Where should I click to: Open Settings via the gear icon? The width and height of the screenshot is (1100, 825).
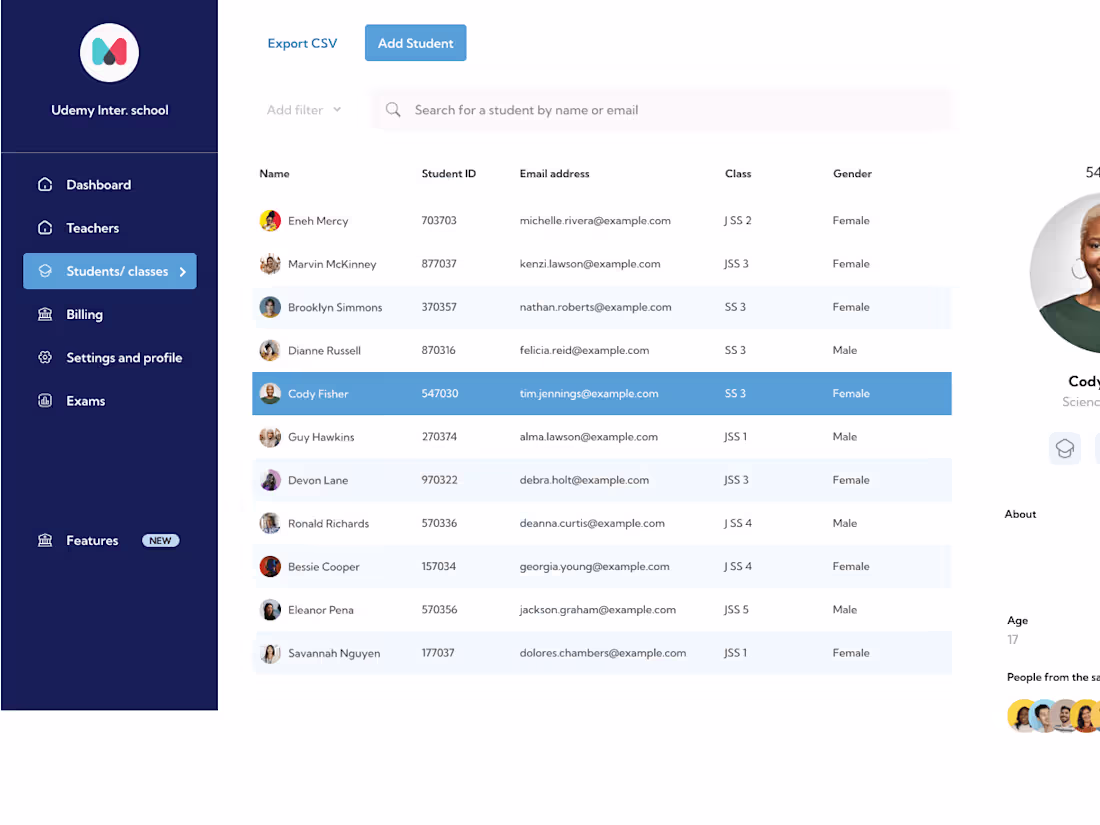pos(45,357)
